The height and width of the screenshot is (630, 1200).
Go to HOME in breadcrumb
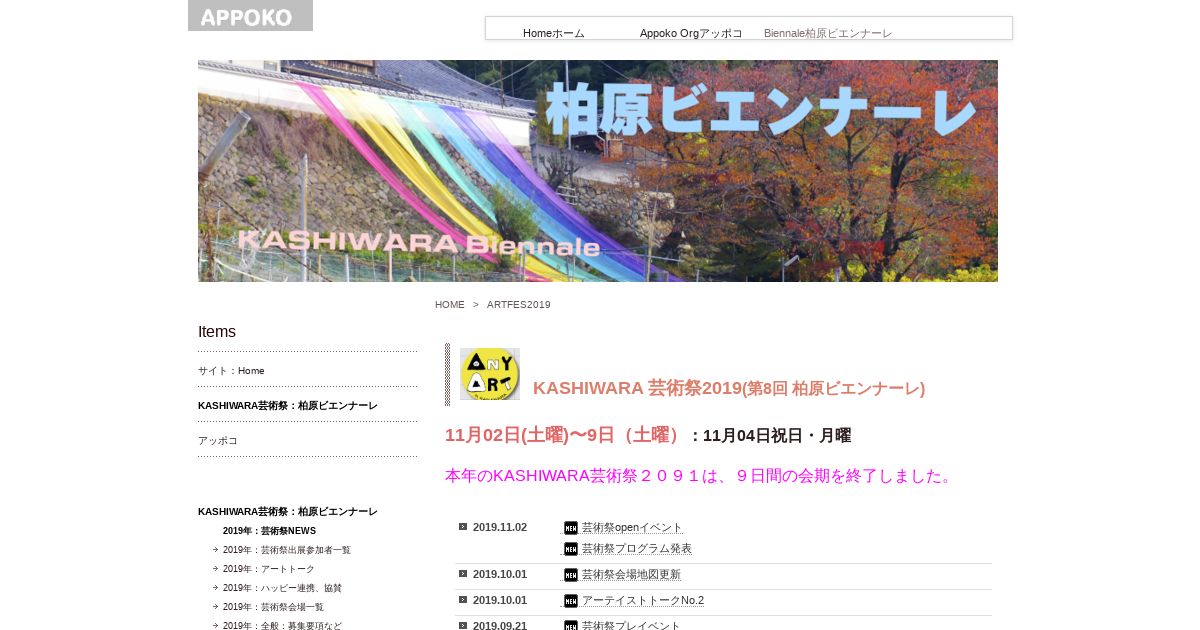click(450, 305)
